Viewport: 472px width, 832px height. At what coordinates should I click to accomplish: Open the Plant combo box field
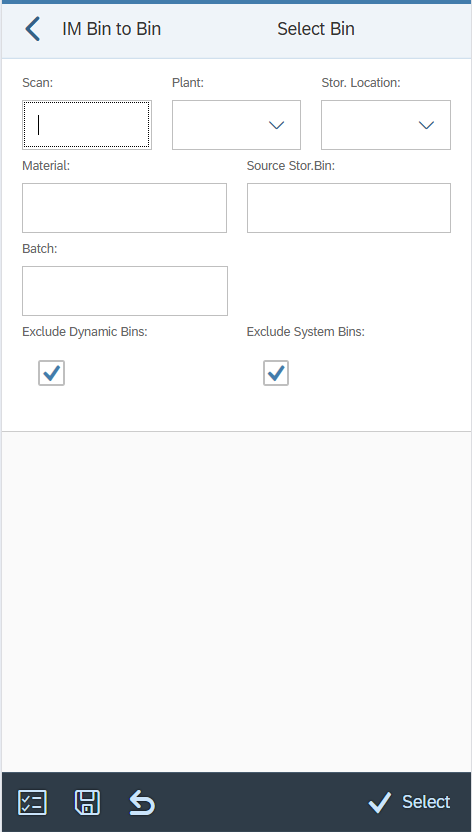tap(236, 125)
